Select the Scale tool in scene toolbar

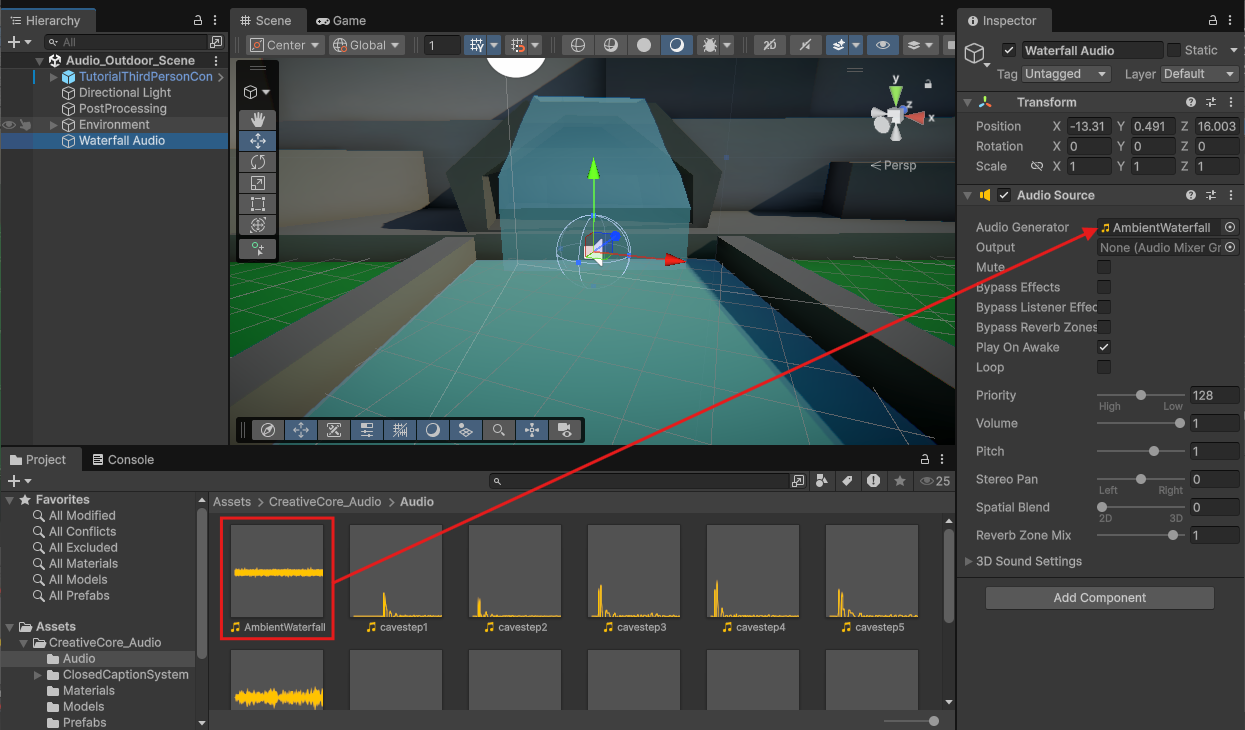[x=257, y=183]
